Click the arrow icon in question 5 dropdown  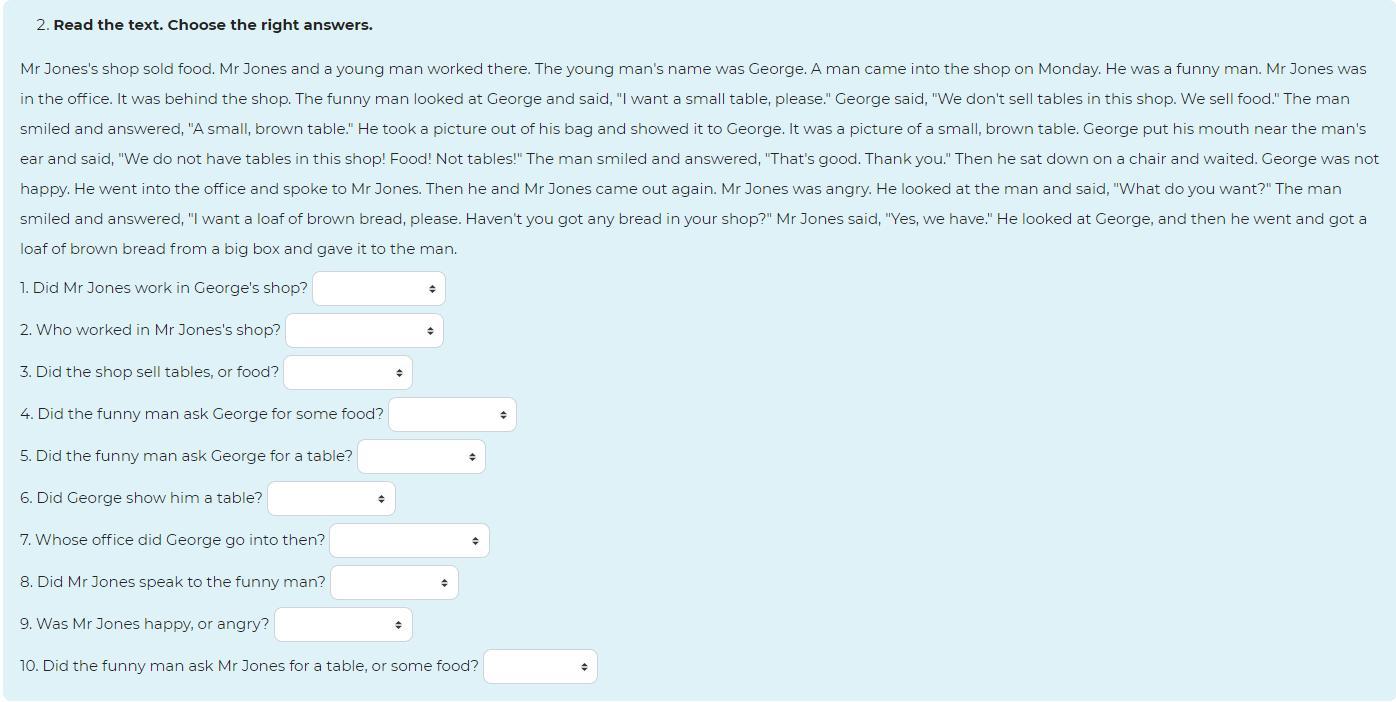[x=472, y=456]
